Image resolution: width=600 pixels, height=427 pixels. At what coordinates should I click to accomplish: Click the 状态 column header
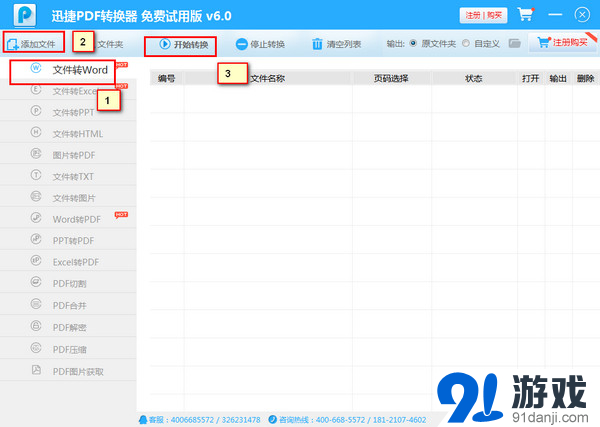(x=473, y=78)
